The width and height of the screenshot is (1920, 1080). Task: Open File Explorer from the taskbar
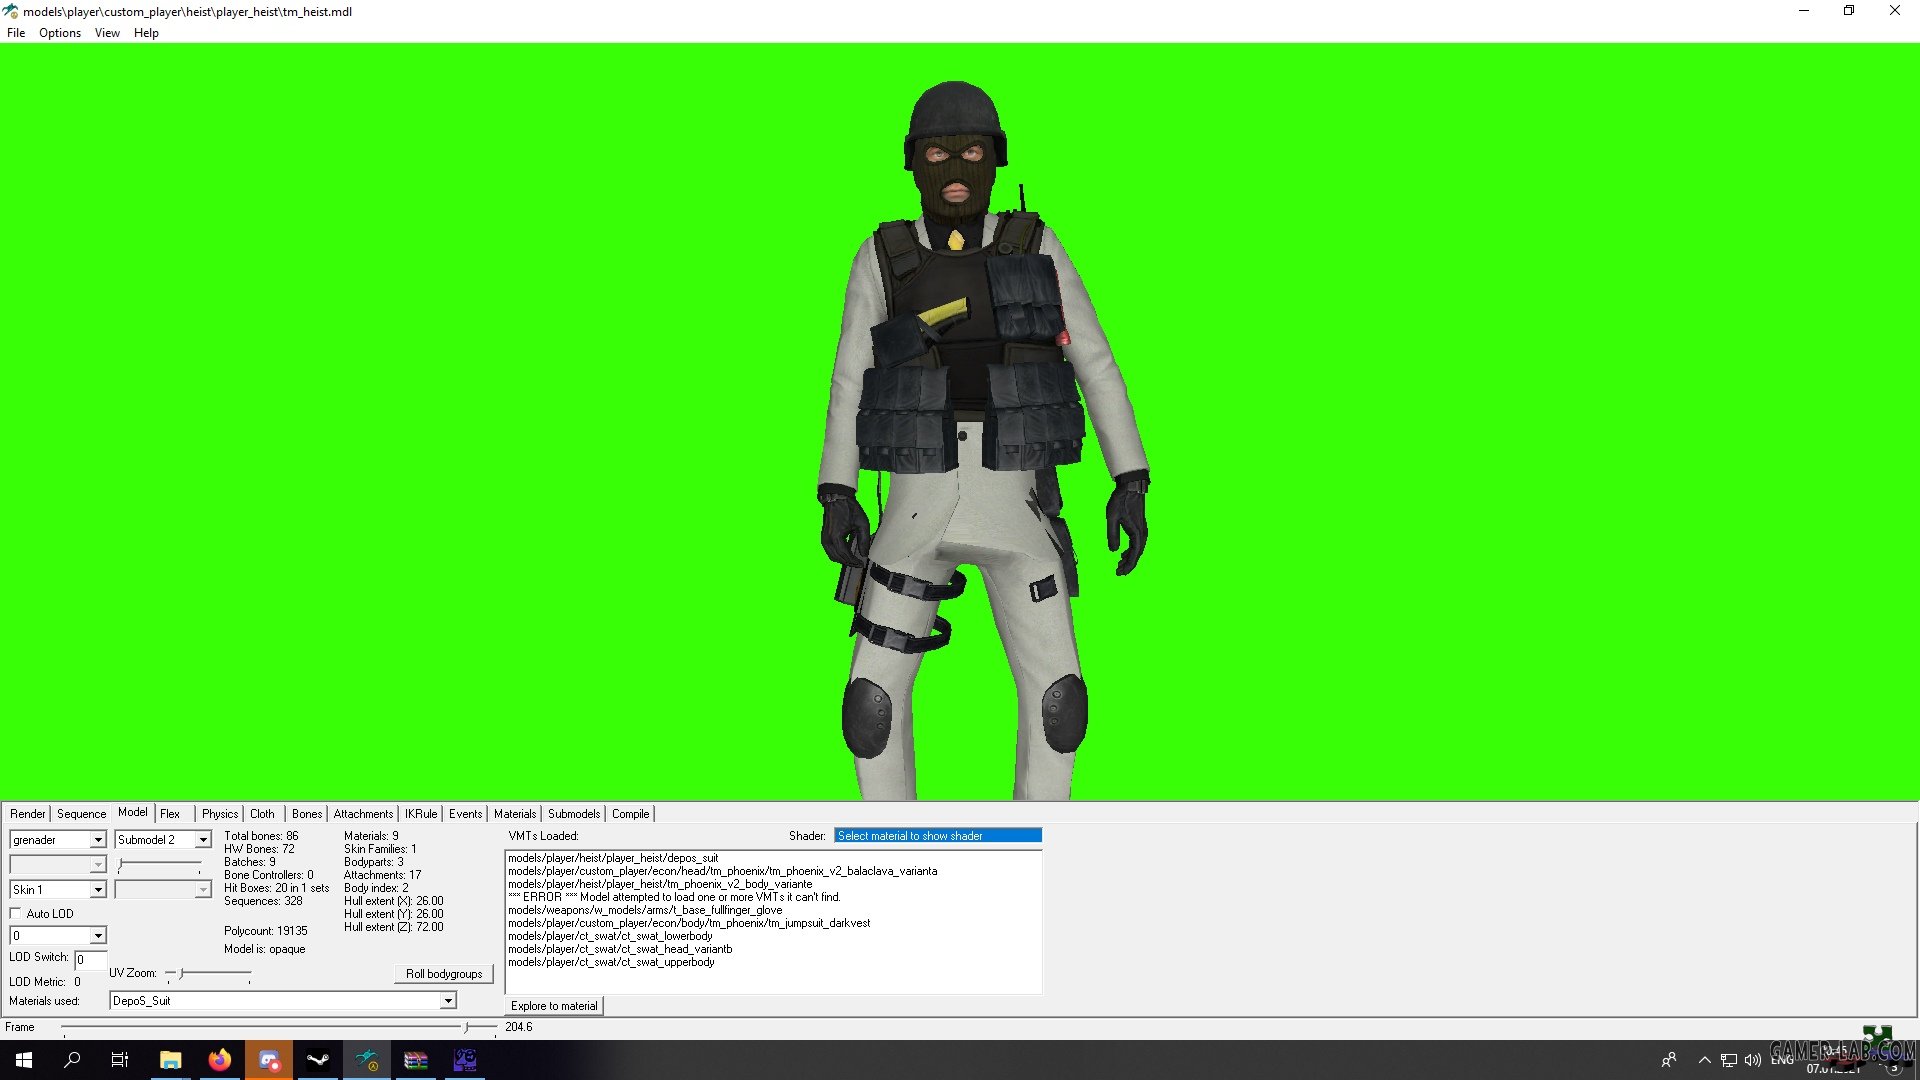click(170, 1060)
